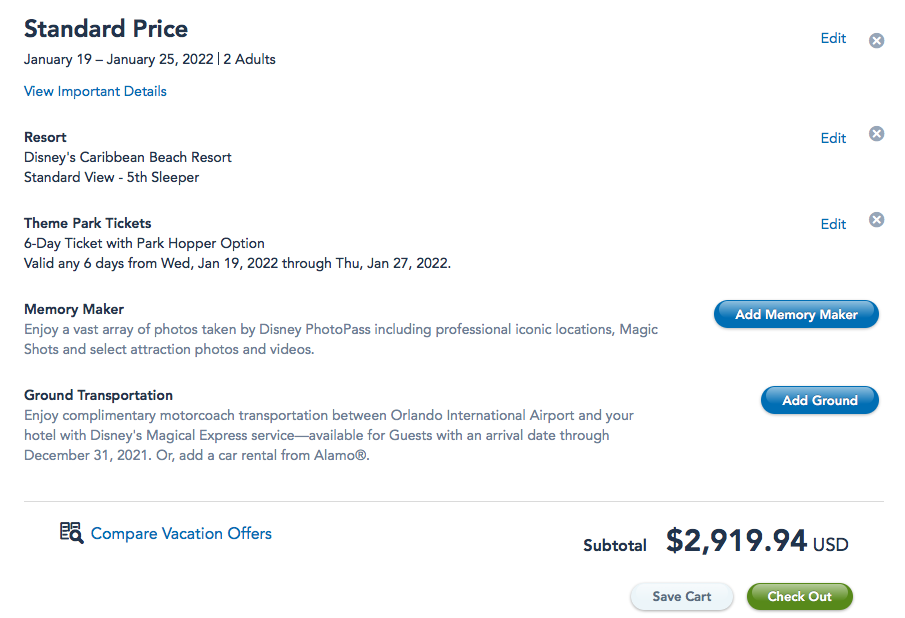Click the Ground Transportation heading

[x=98, y=395]
